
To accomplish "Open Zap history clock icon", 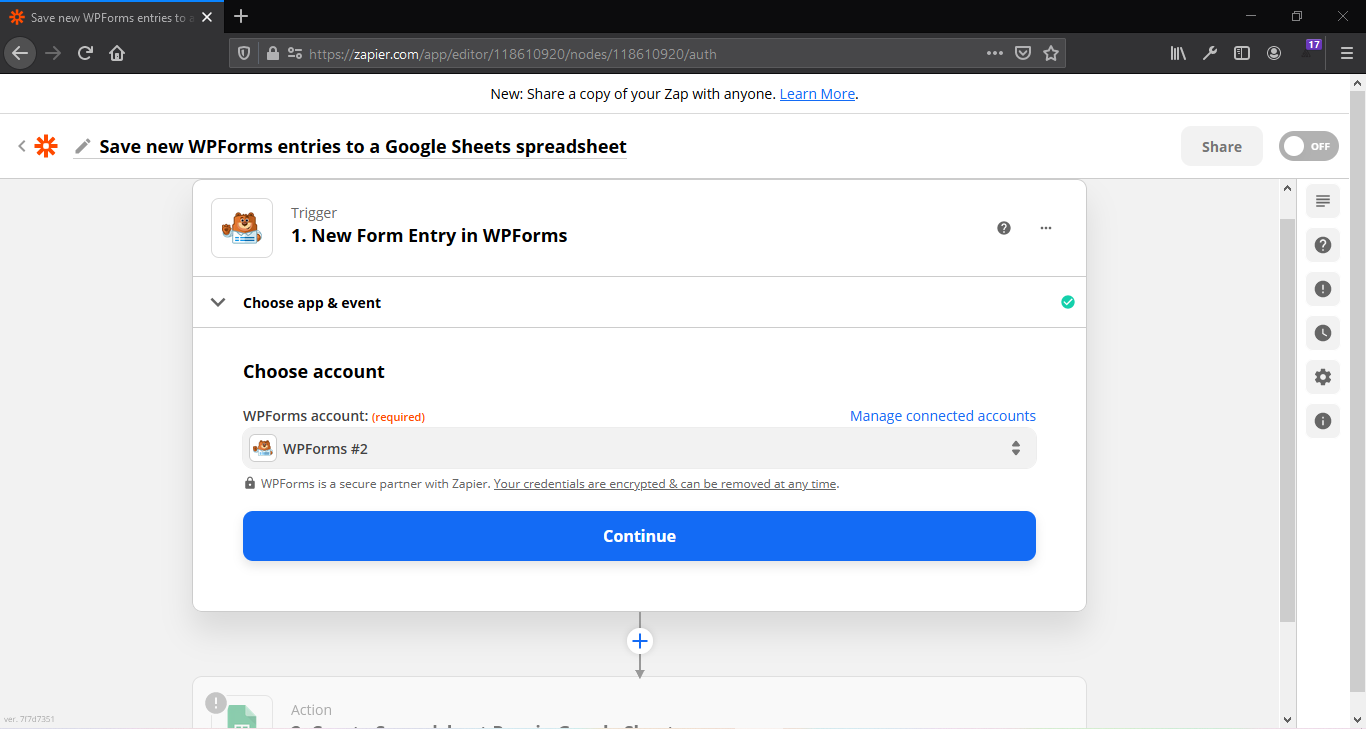I will (x=1323, y=333).
